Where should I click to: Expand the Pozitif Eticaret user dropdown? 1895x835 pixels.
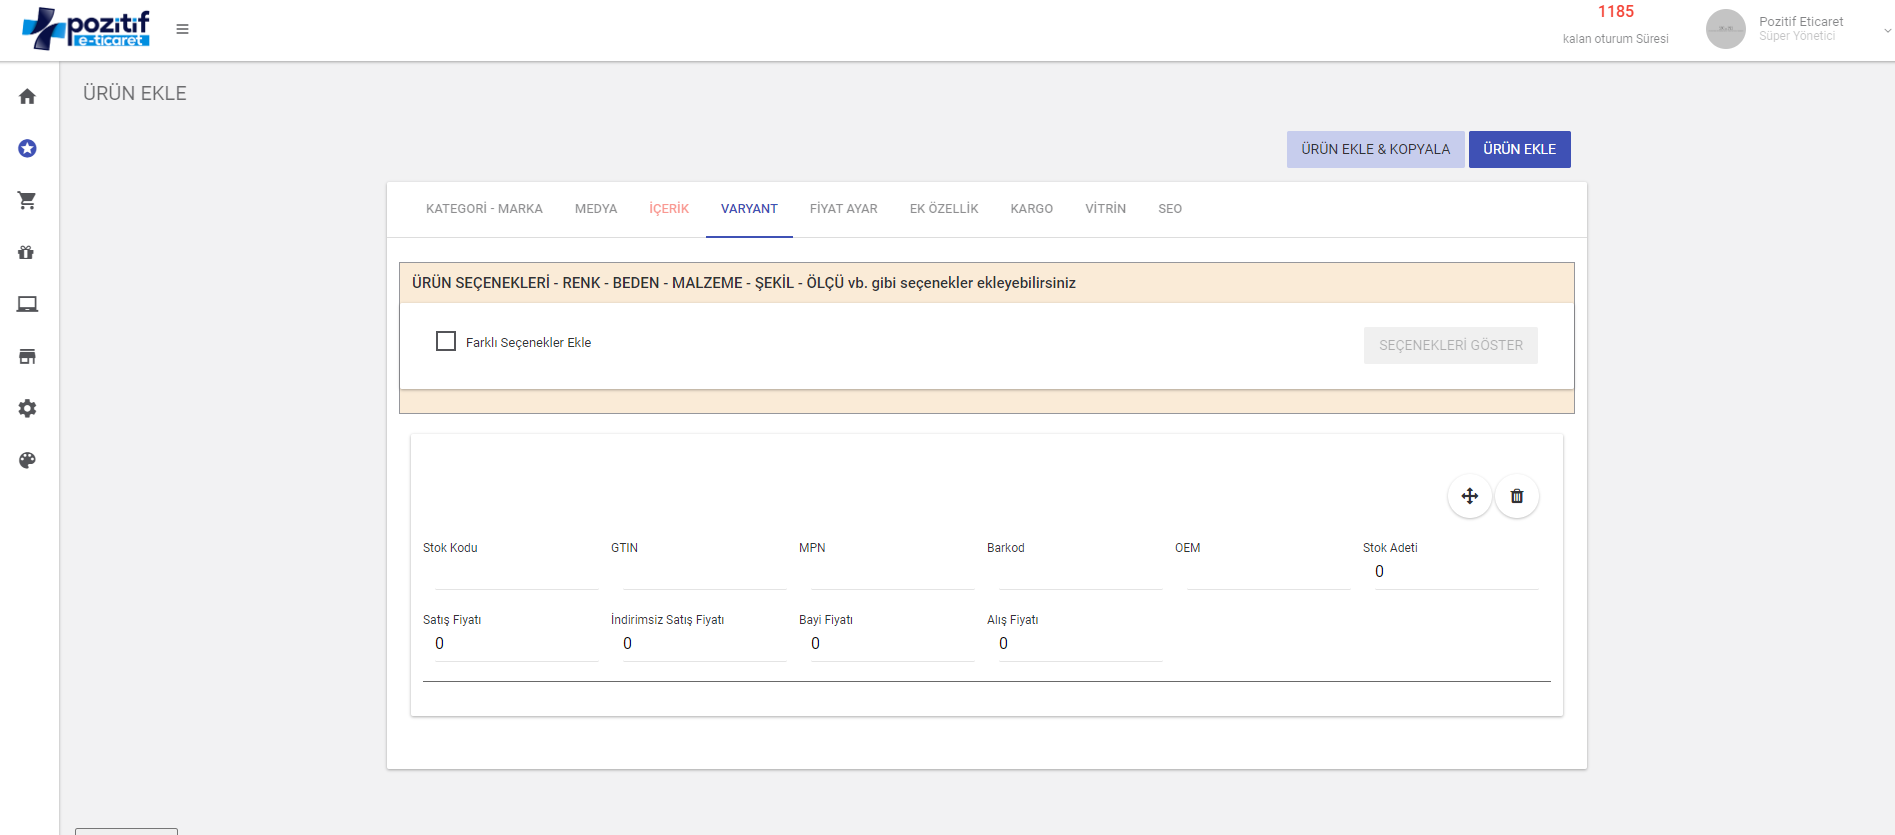(x=1886, y=30)
